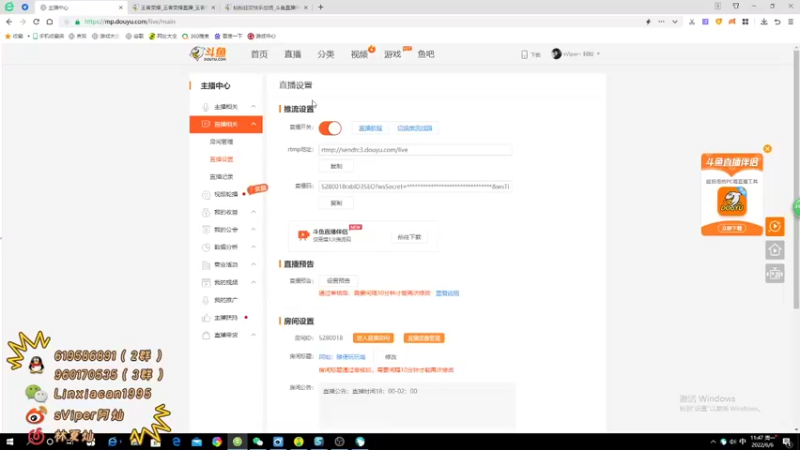
Task: Open a new browser tab with plus
Action: coord(320,7)
